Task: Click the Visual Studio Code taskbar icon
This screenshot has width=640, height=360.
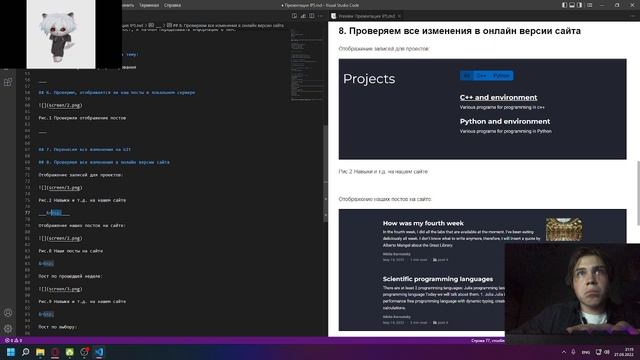Action: click(99, 352)
